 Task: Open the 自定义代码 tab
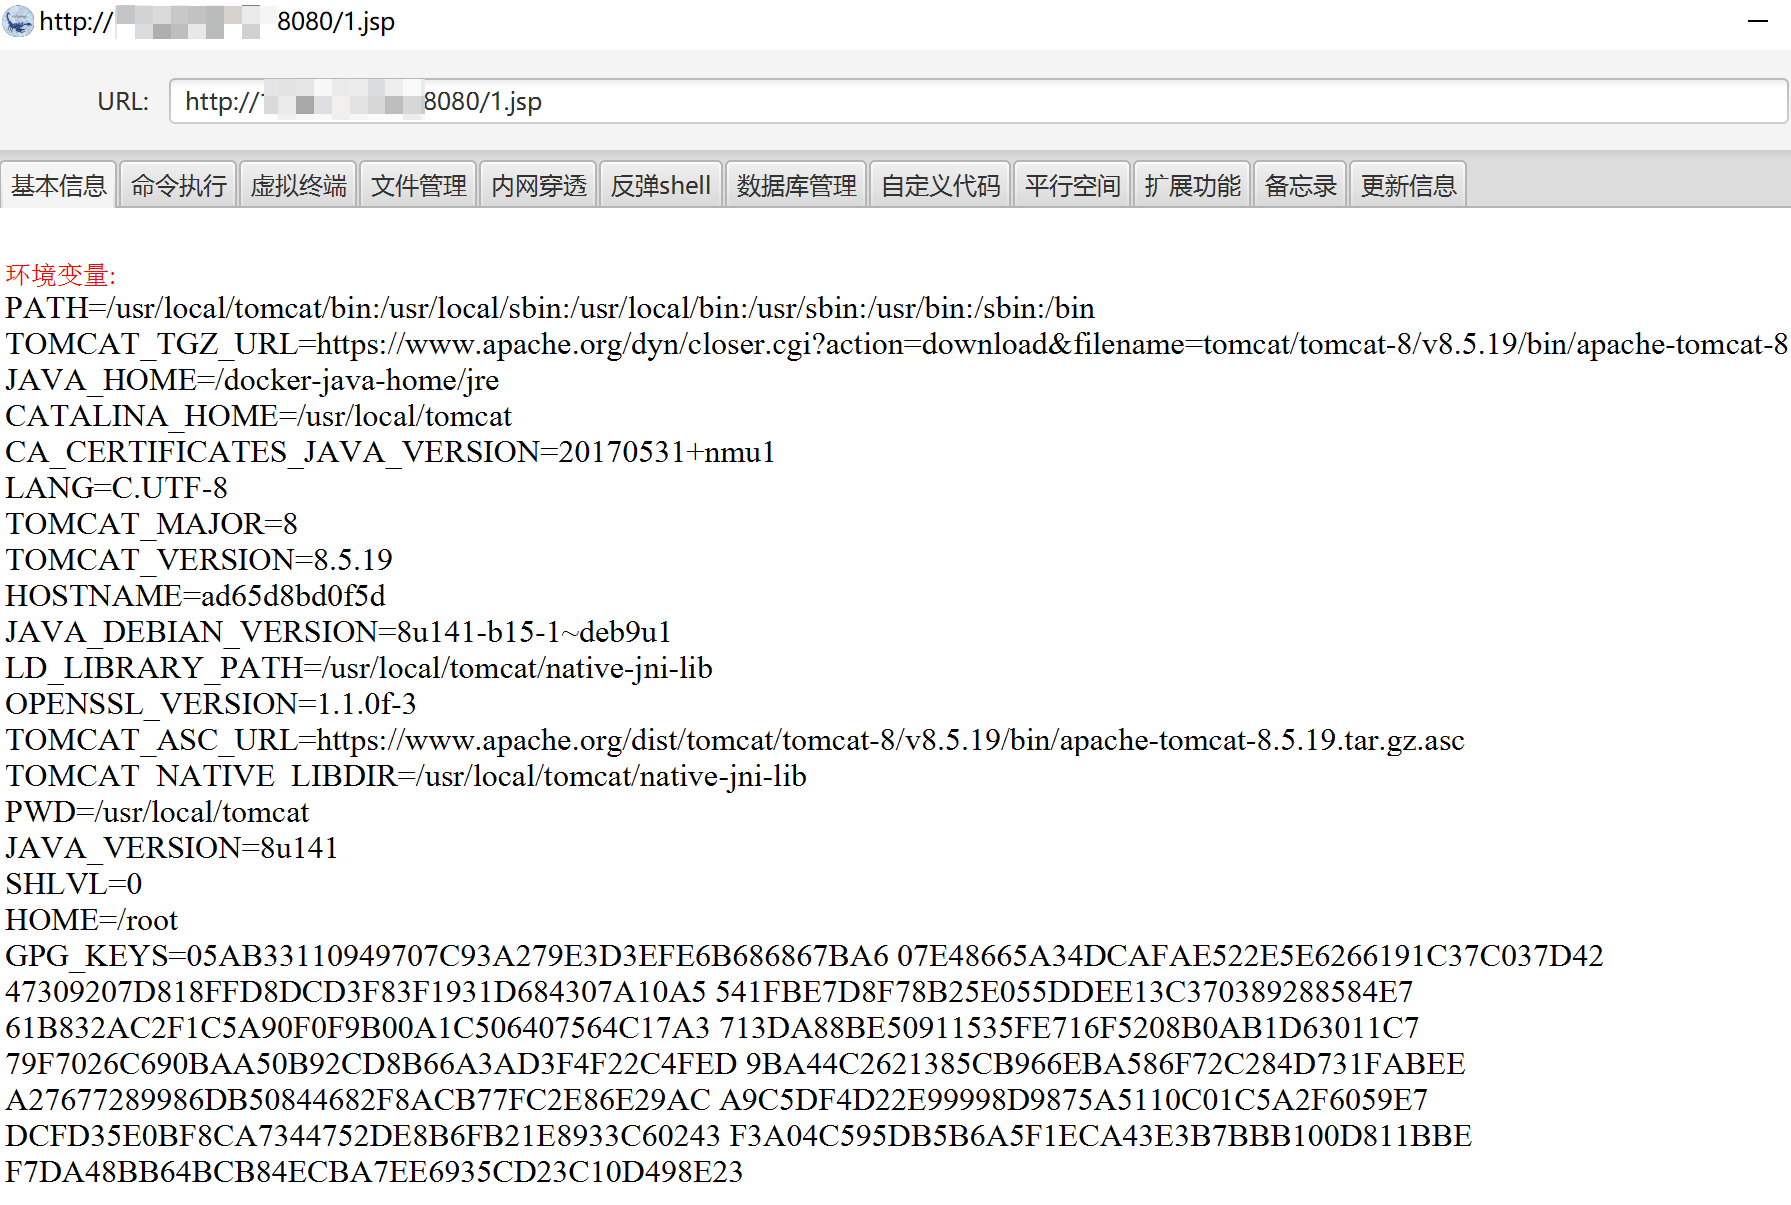[940, 185]
